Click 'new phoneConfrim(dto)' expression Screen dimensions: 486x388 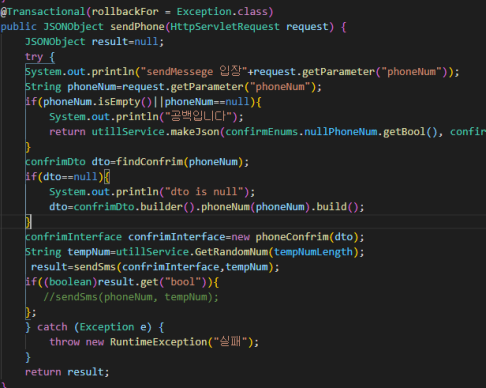click(295, 237)
